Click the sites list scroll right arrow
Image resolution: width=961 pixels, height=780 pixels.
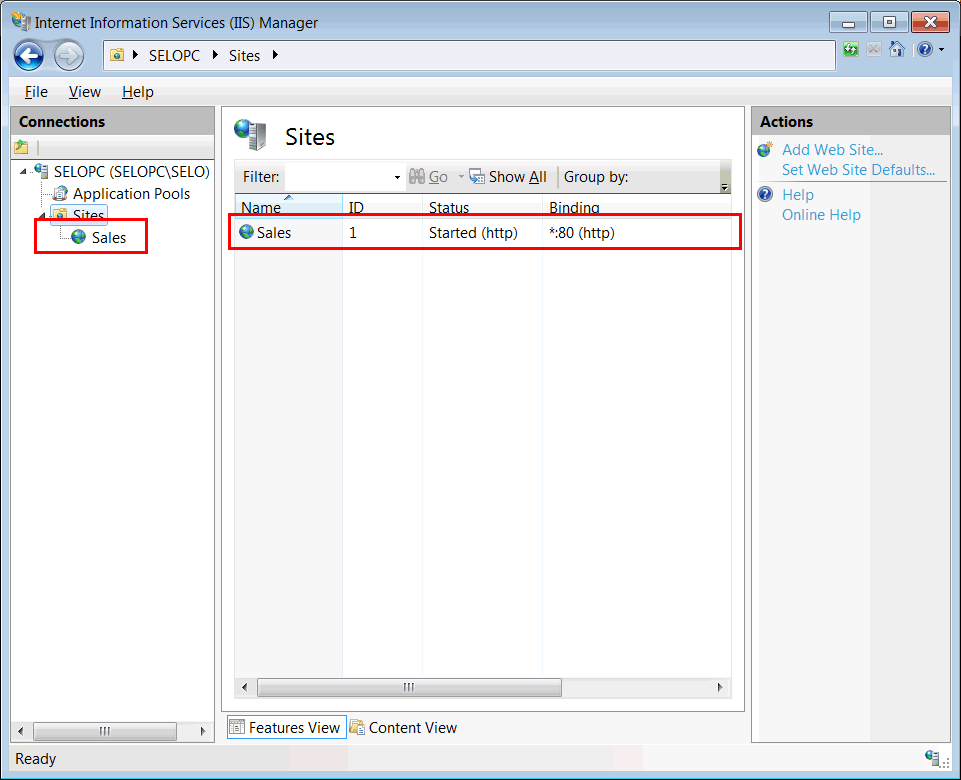tap(720, 687)
